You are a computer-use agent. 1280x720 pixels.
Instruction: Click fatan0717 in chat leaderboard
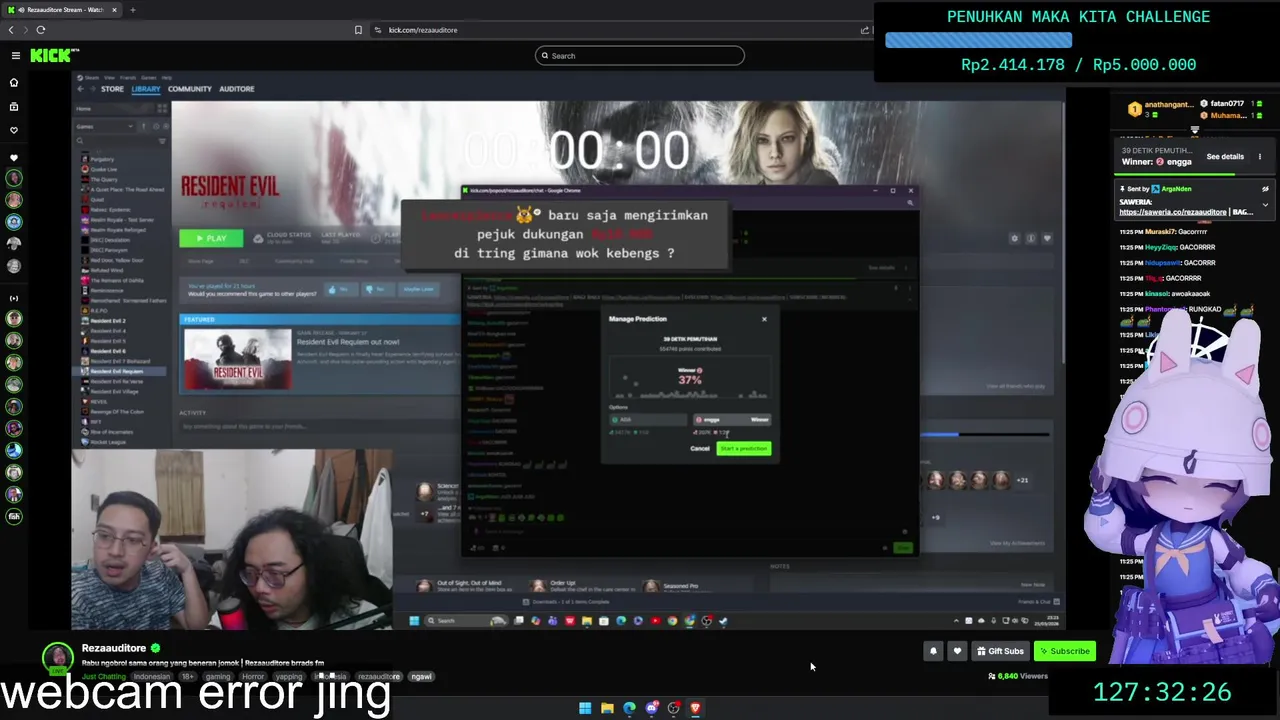click(1227, 103)
